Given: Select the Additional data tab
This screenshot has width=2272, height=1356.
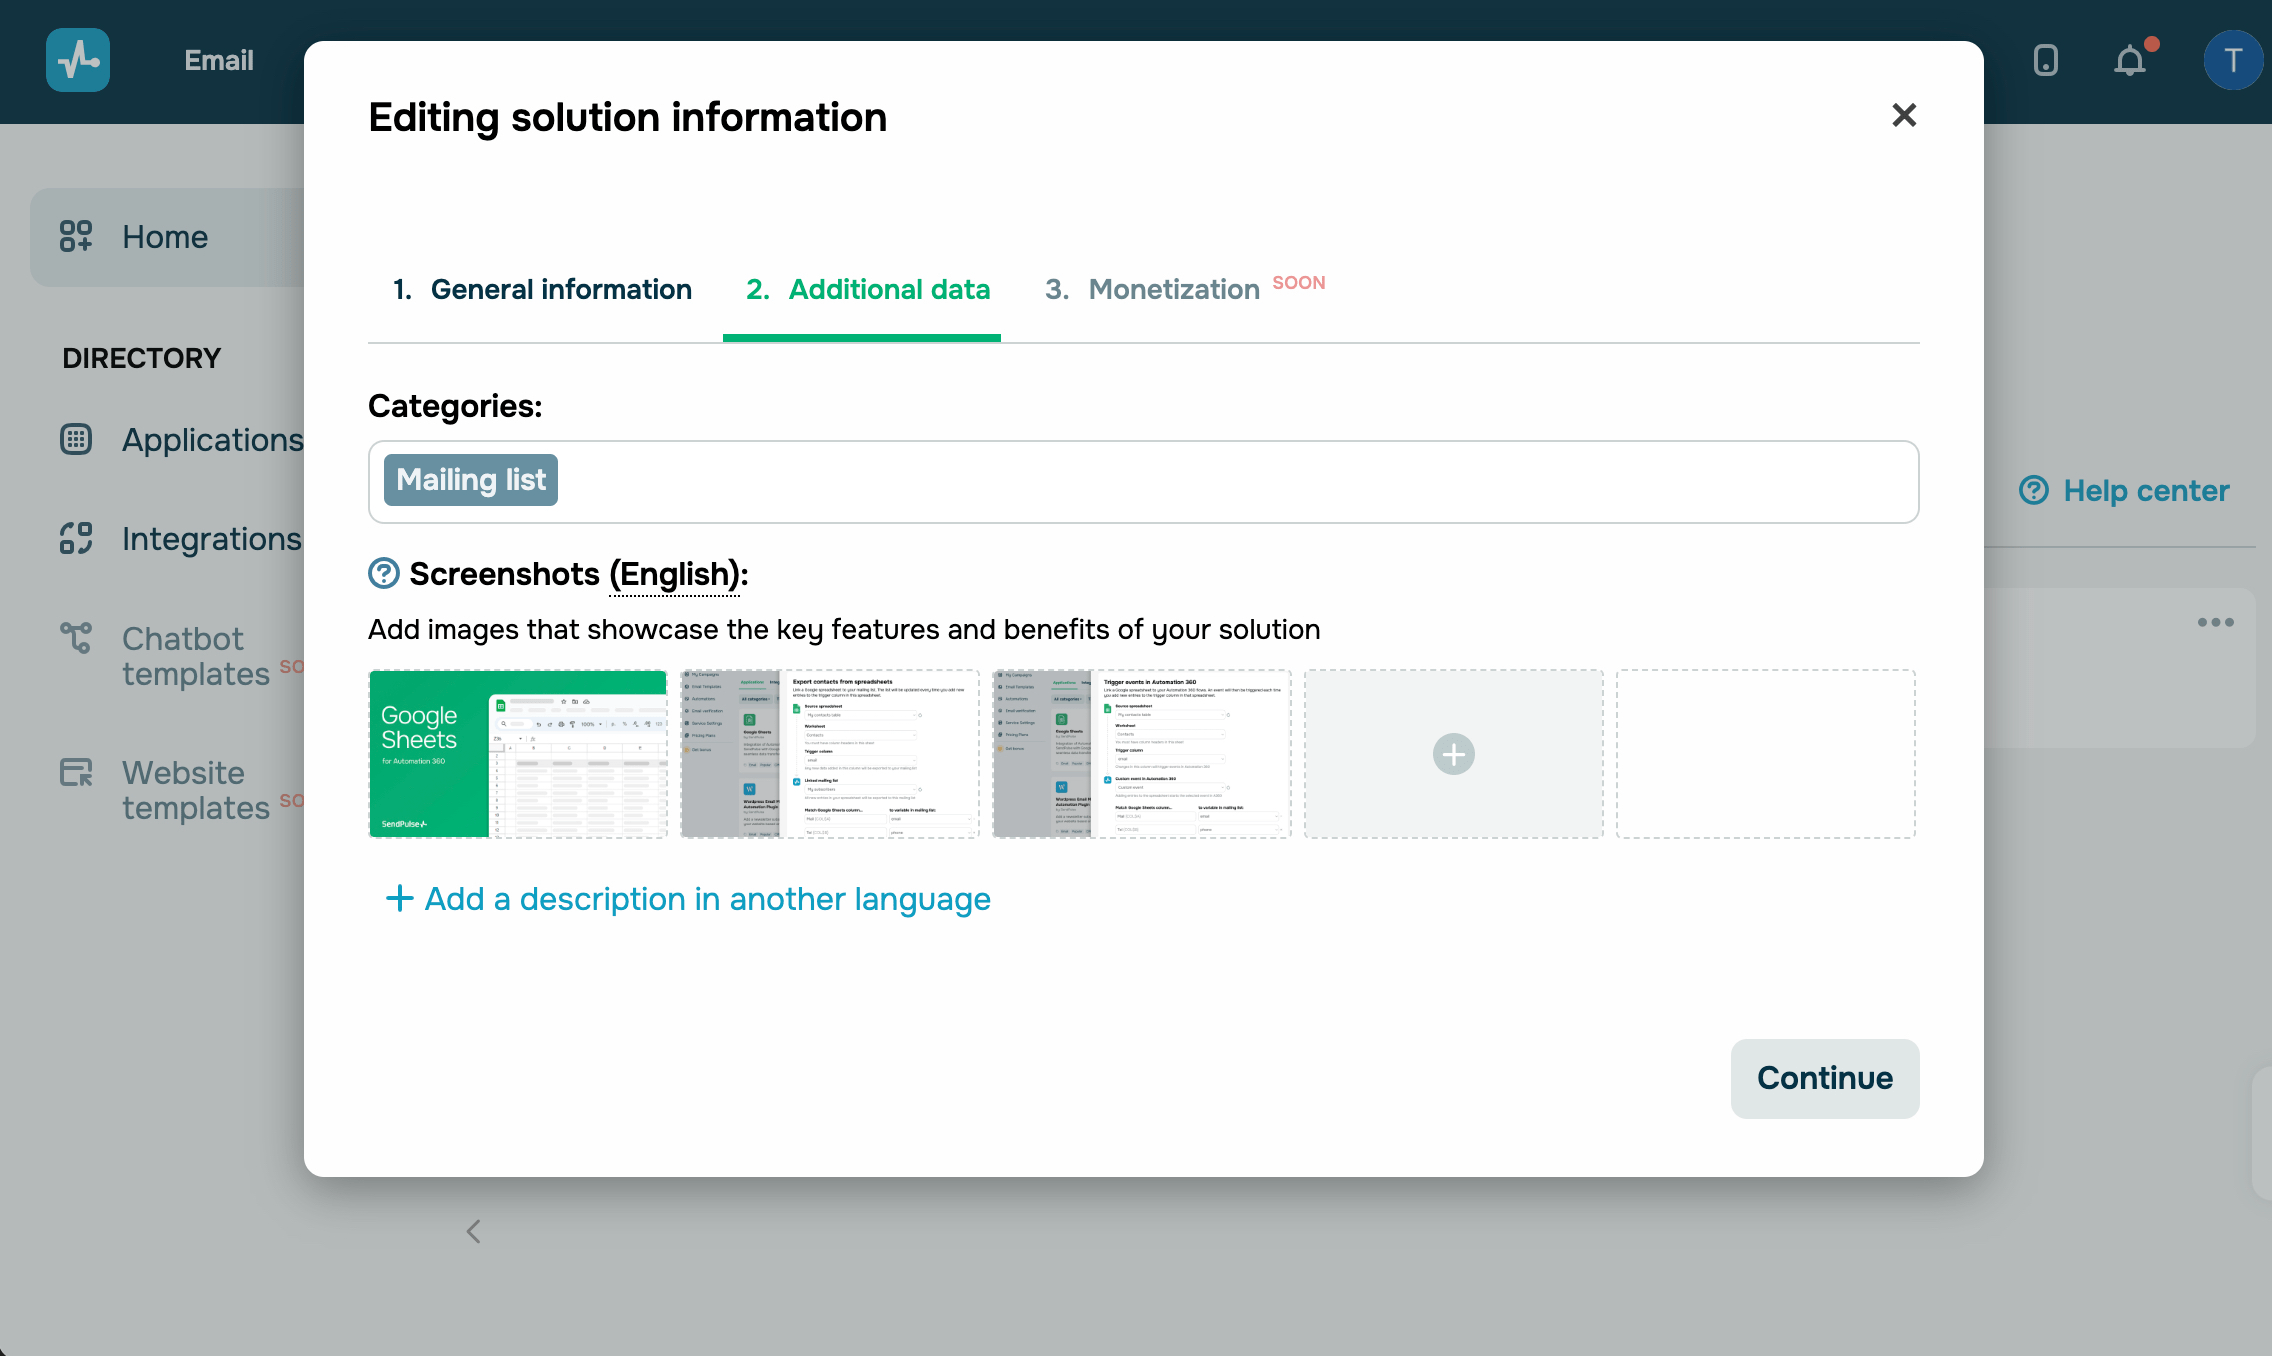Looking at the screenshot, I should [867, 290].
